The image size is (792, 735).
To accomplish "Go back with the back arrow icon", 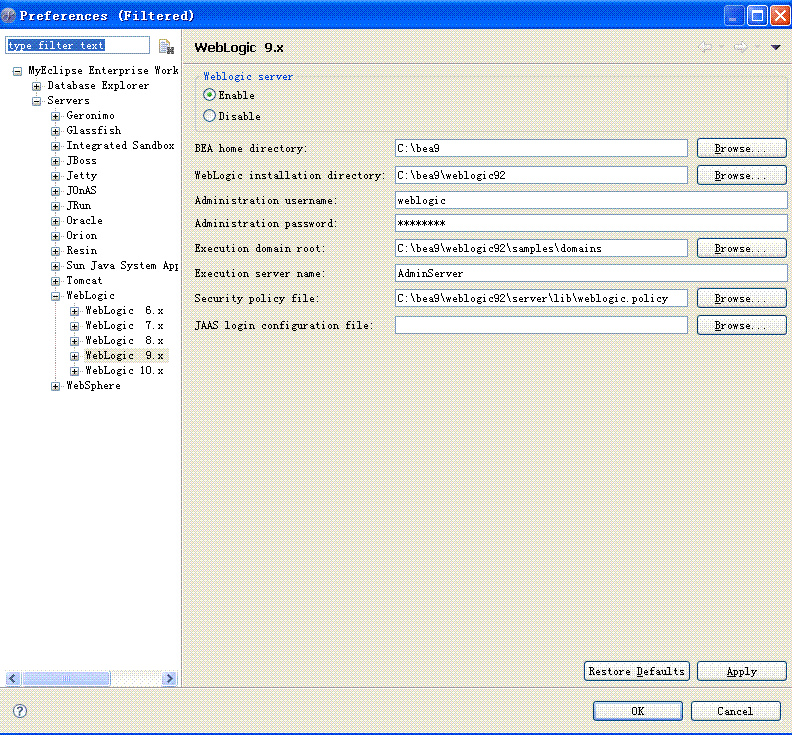I will 705,47.
